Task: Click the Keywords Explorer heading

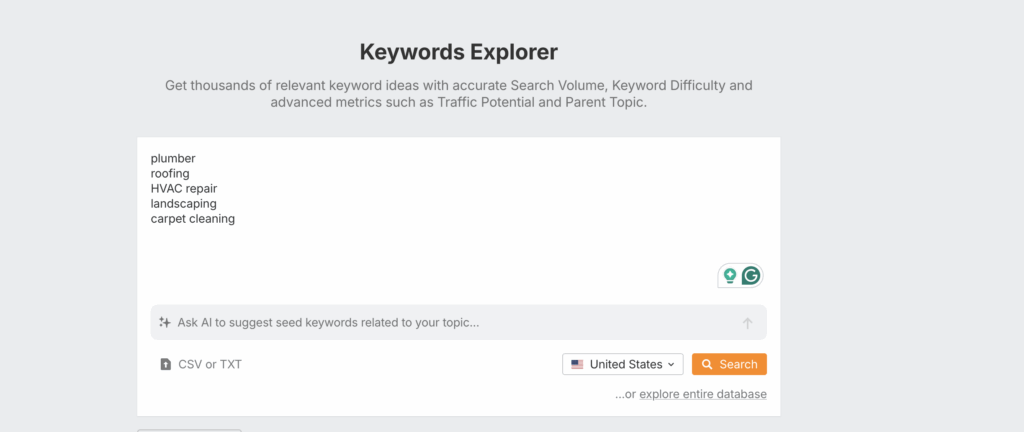Action: point(459,51)
